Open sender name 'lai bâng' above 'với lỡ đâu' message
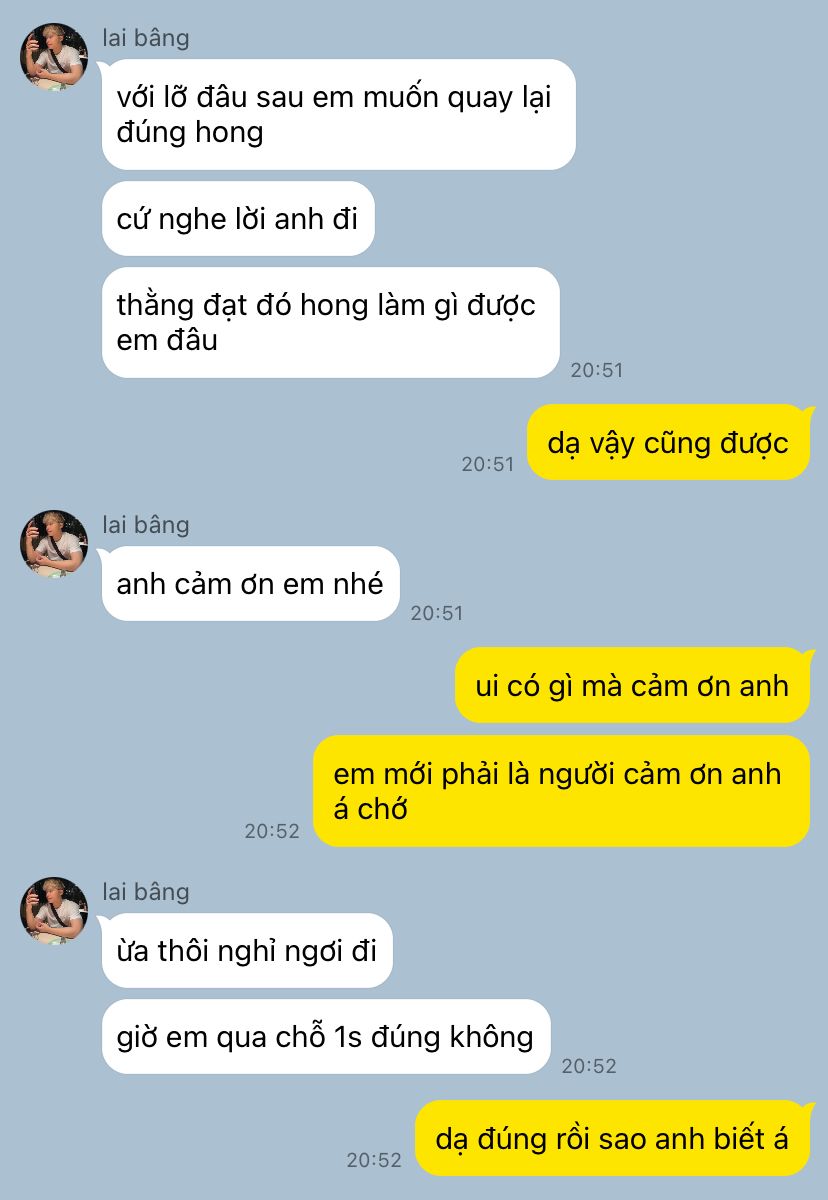Image resolution: width=828 pixels, height=1200 pixels. click(x=146, y=39)
